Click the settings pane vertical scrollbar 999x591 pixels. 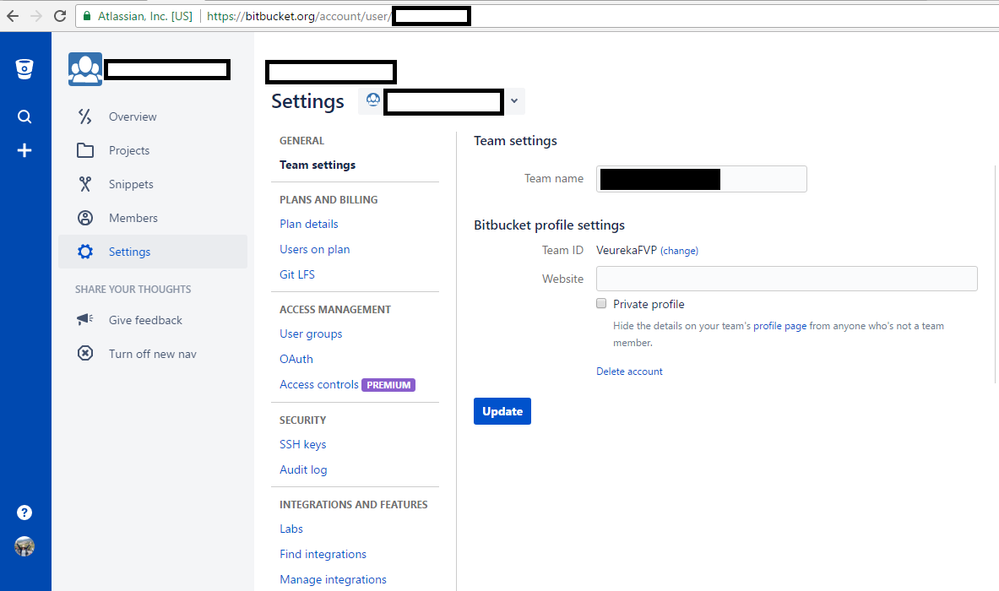(x=996, y=274)
